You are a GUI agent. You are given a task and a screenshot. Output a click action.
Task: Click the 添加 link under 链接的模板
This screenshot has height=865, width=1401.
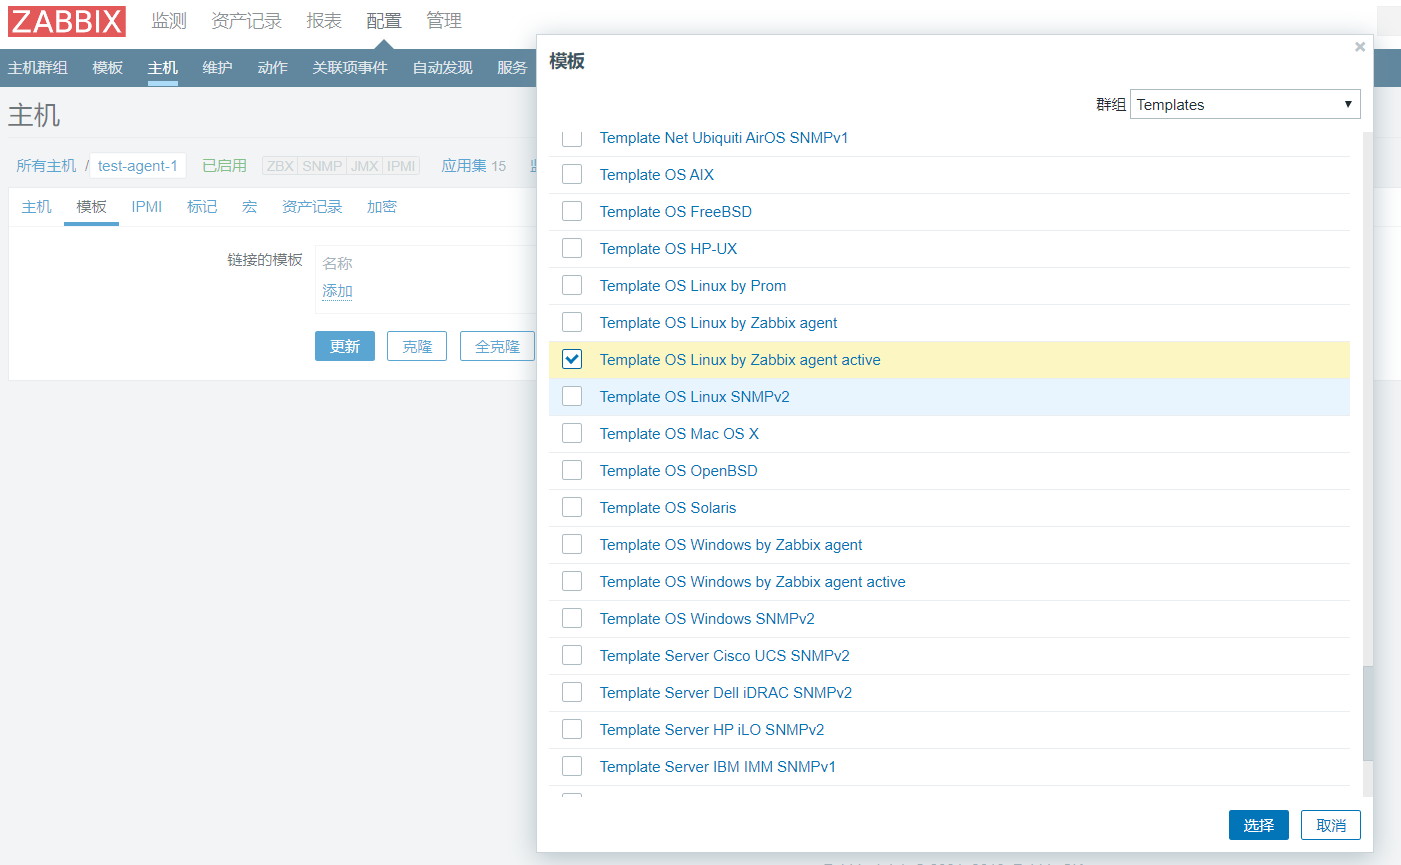[337, 291]
